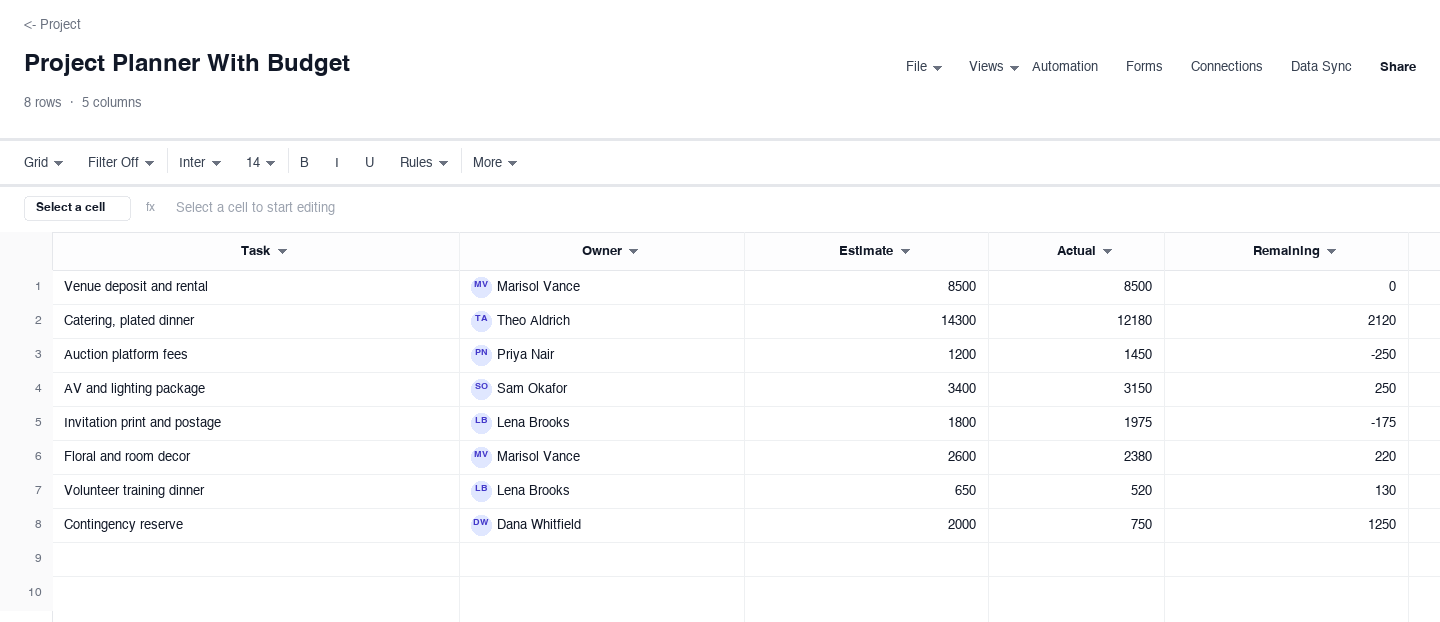Open the Task column header menu
This screenshot has width=1440, height=622.
(282, 252)
